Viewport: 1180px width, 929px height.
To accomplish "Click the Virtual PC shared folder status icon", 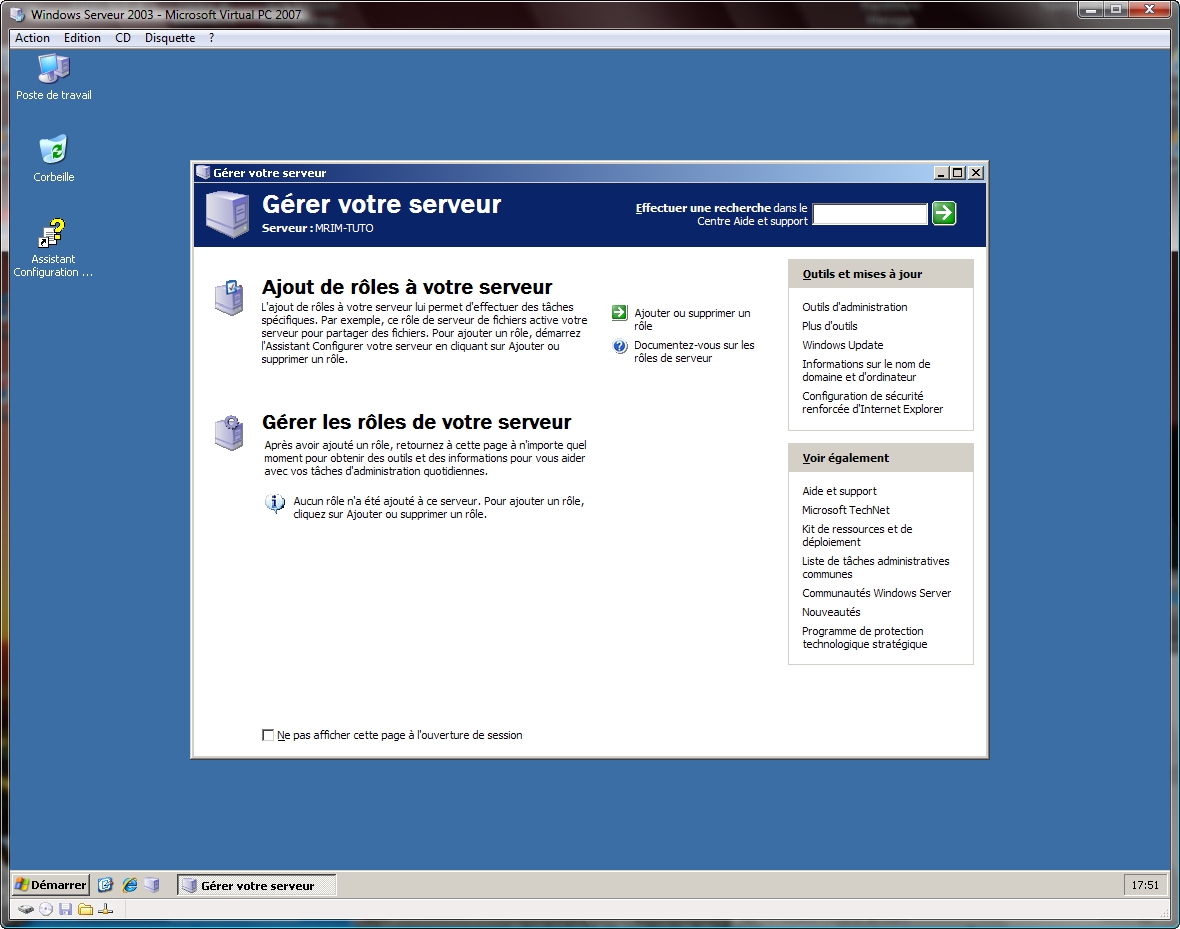I will click(86, 909).
